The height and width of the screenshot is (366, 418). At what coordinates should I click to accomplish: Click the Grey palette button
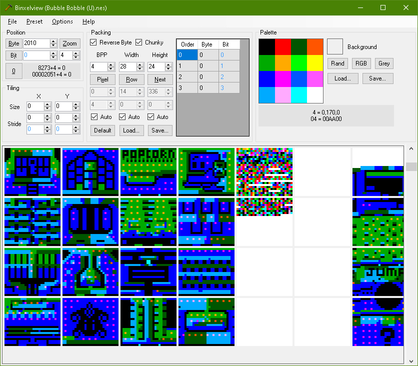(384, 63)
